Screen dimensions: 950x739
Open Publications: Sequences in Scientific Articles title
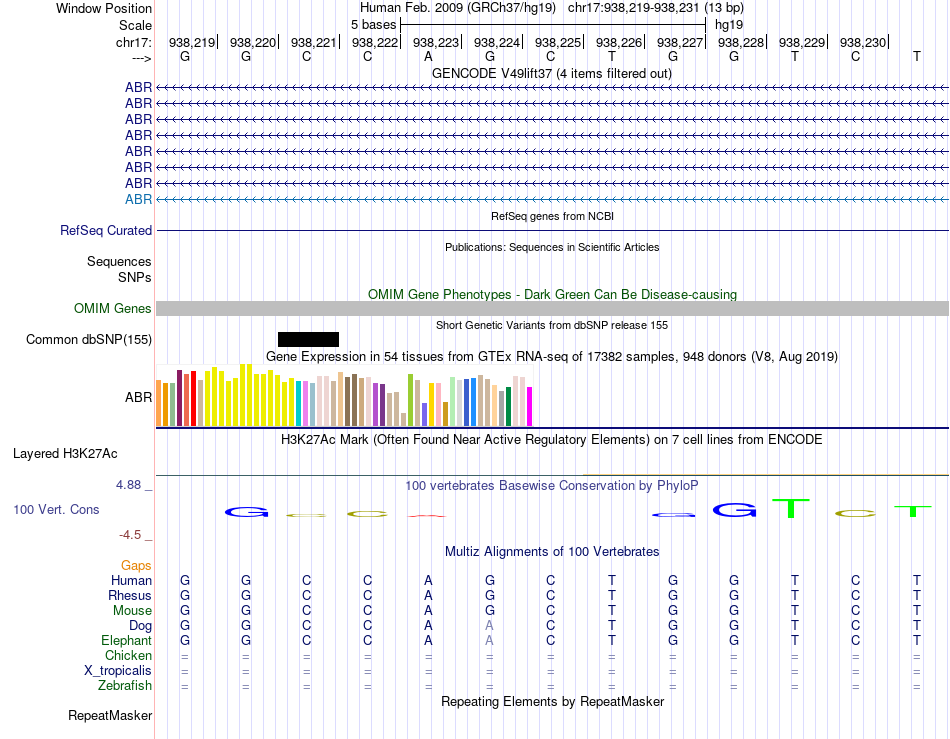[x=552, y=247]
